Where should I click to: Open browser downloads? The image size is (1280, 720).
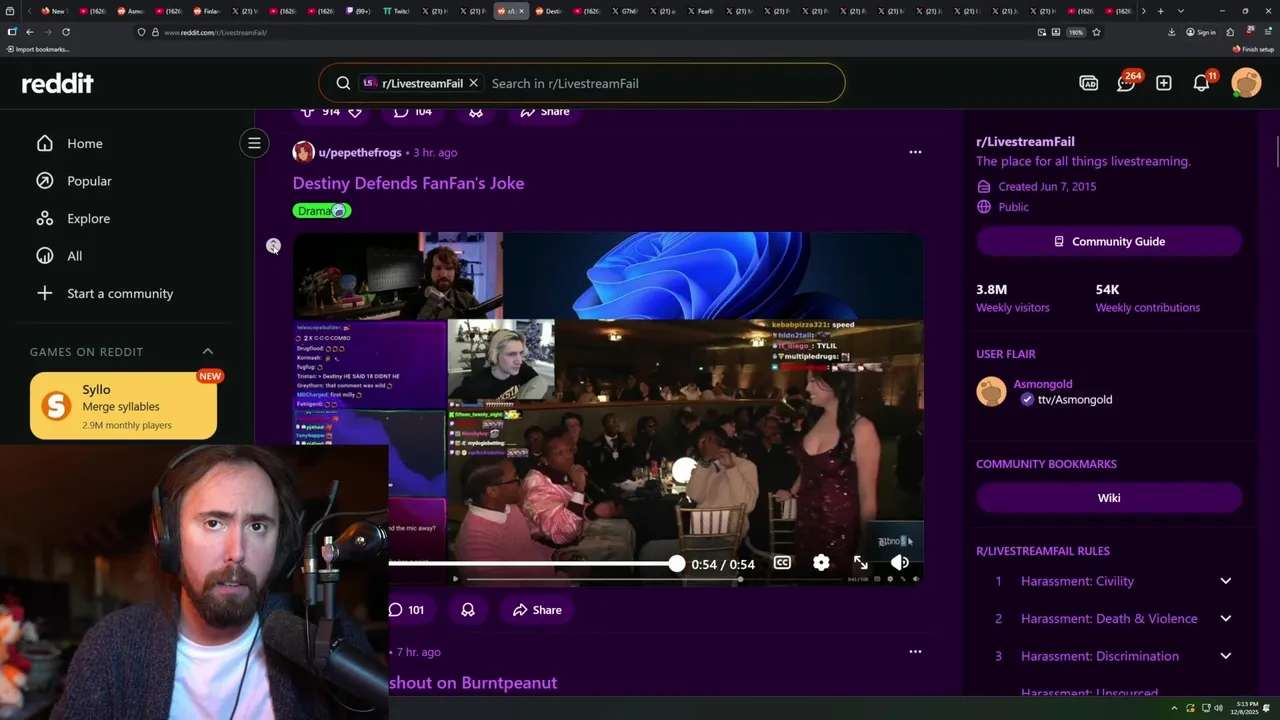coord(1171,32)
